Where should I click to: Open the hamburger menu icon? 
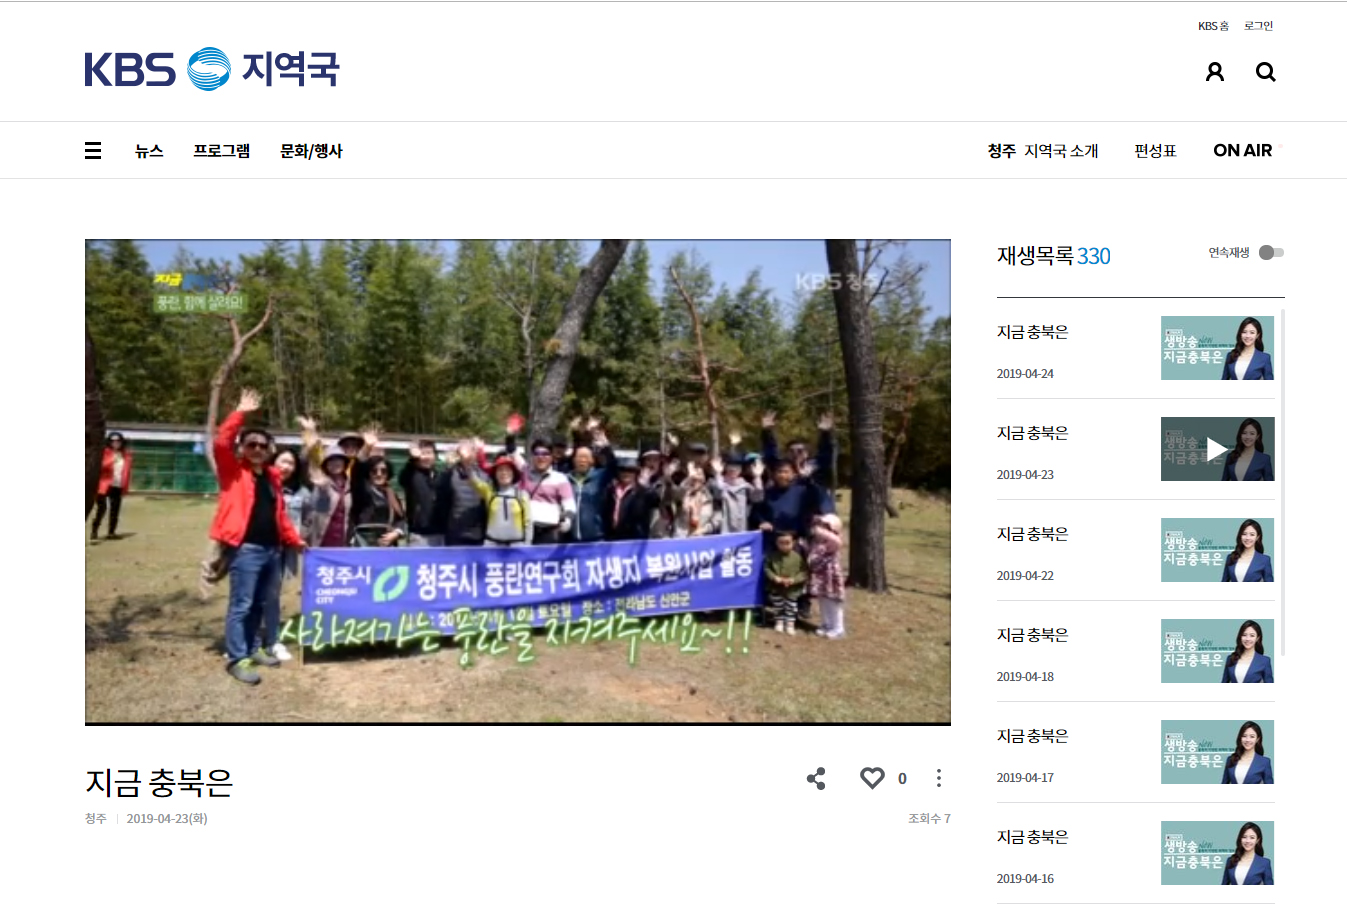93,151
